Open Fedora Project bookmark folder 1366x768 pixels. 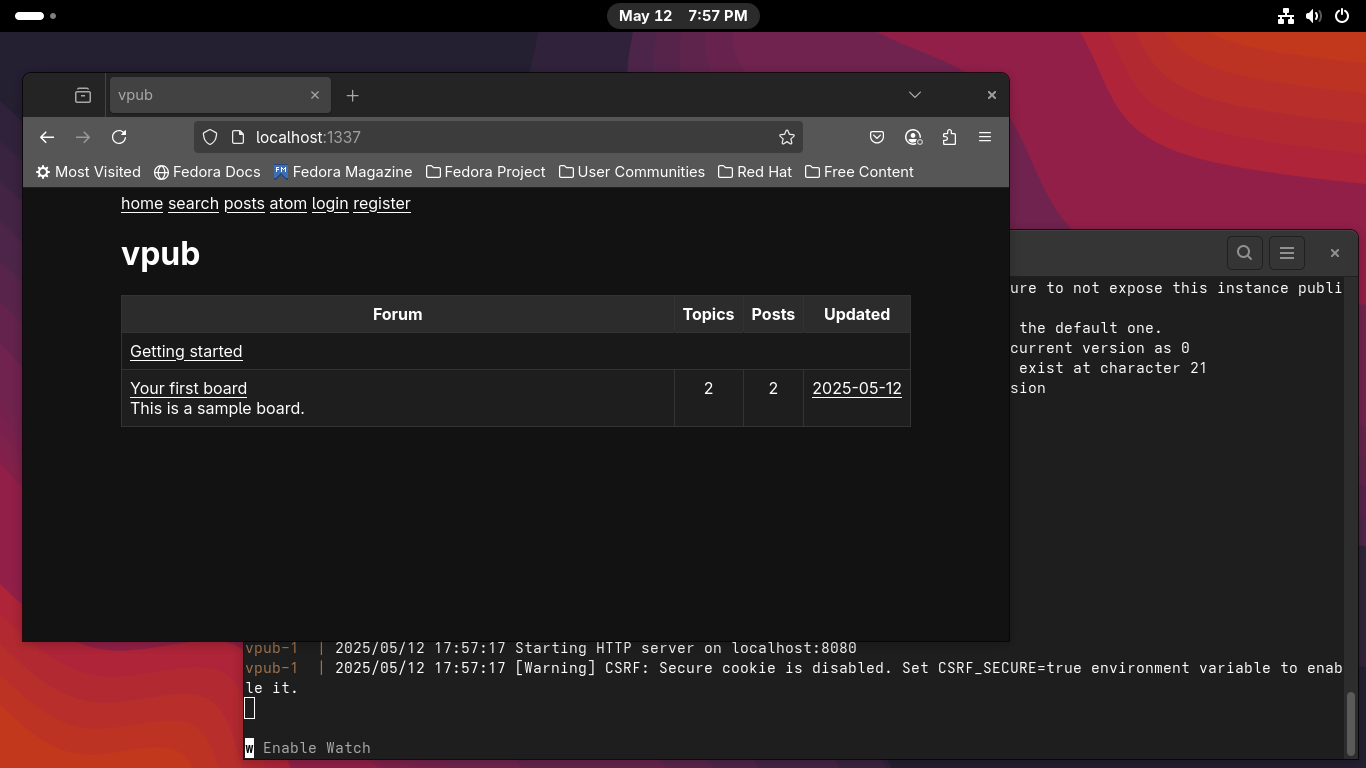coord(485,172)
